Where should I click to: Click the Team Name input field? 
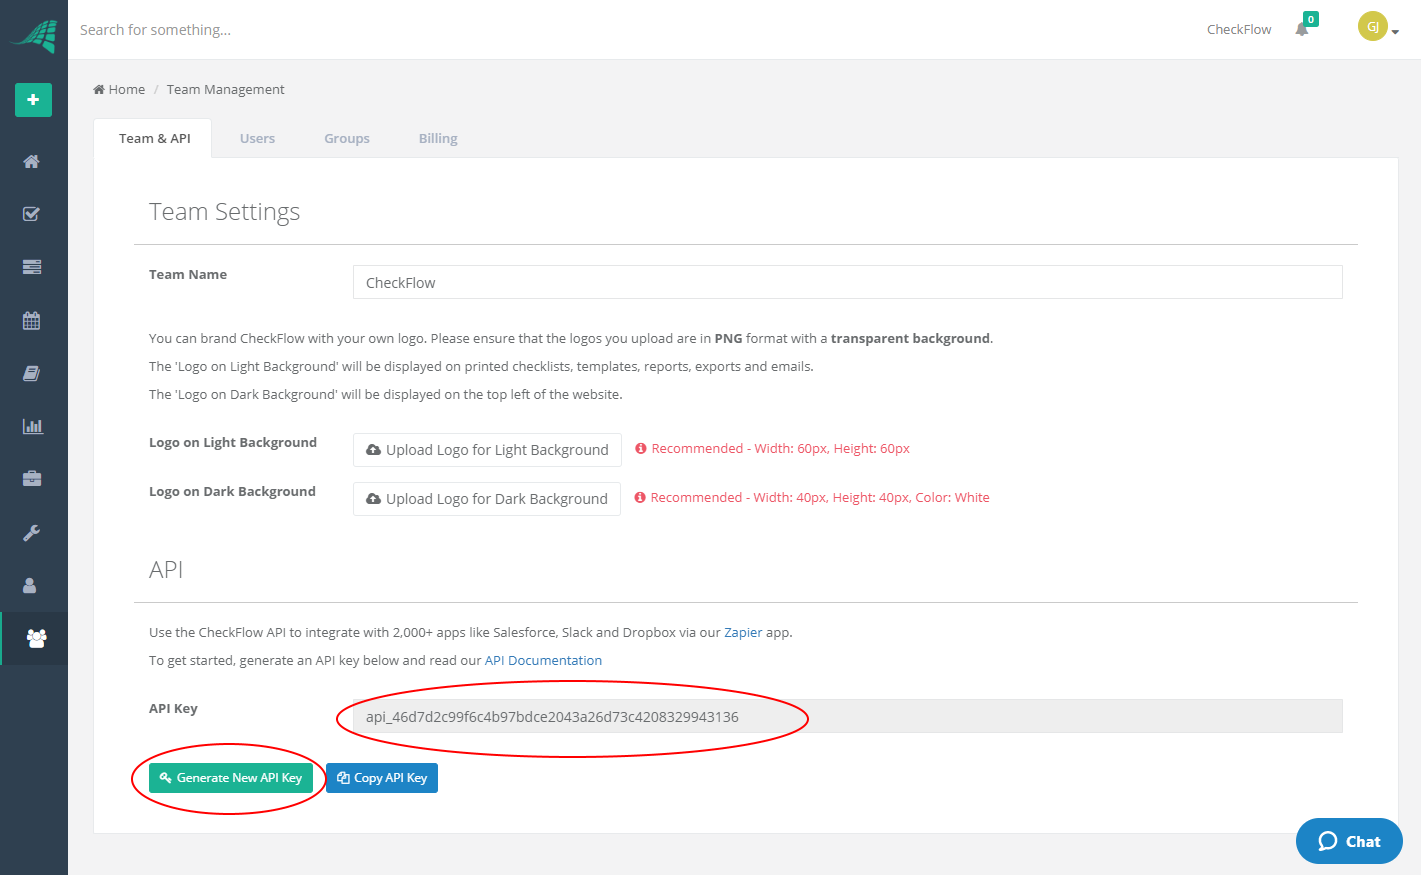tap(847, 282)
